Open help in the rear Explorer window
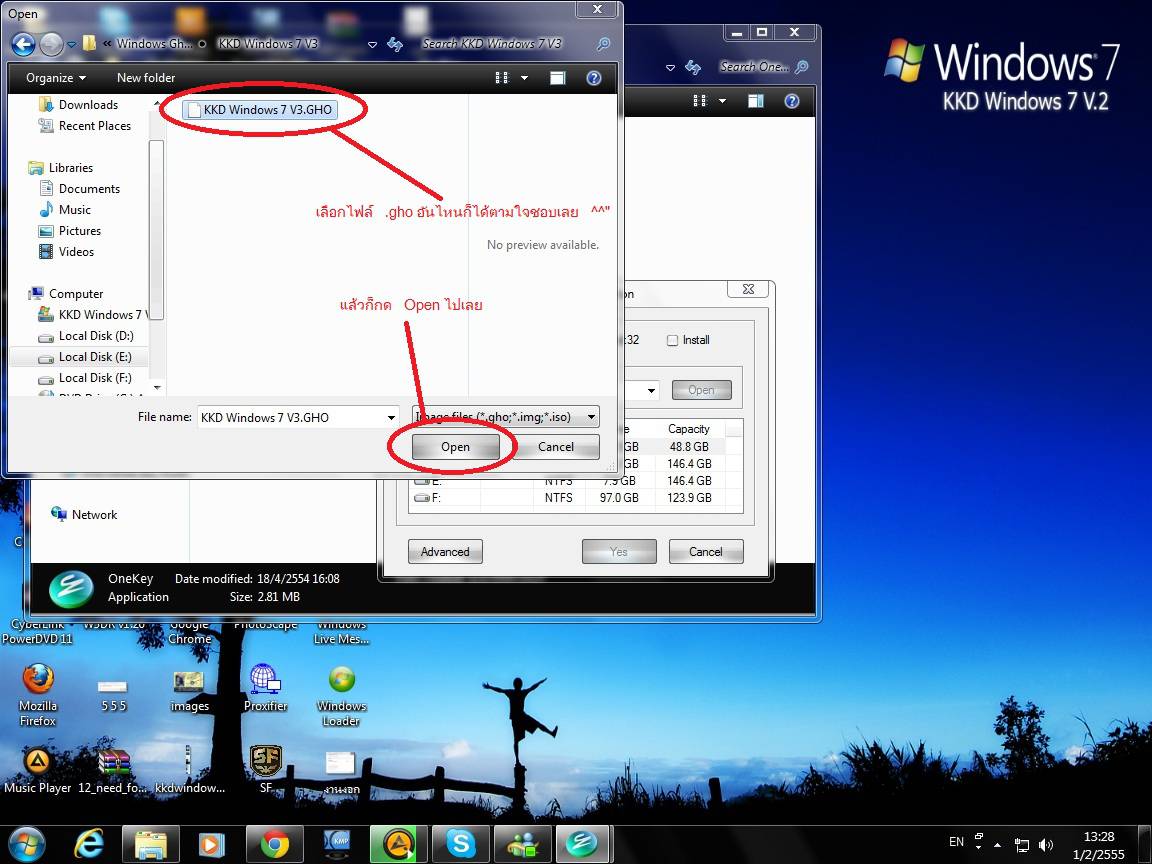The image size is (1152, 864). tap(791, 101)
